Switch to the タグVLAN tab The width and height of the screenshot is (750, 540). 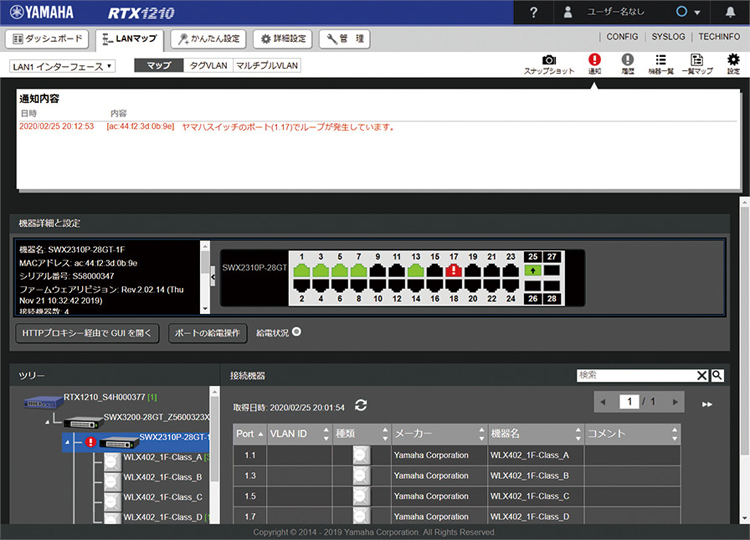208,66
